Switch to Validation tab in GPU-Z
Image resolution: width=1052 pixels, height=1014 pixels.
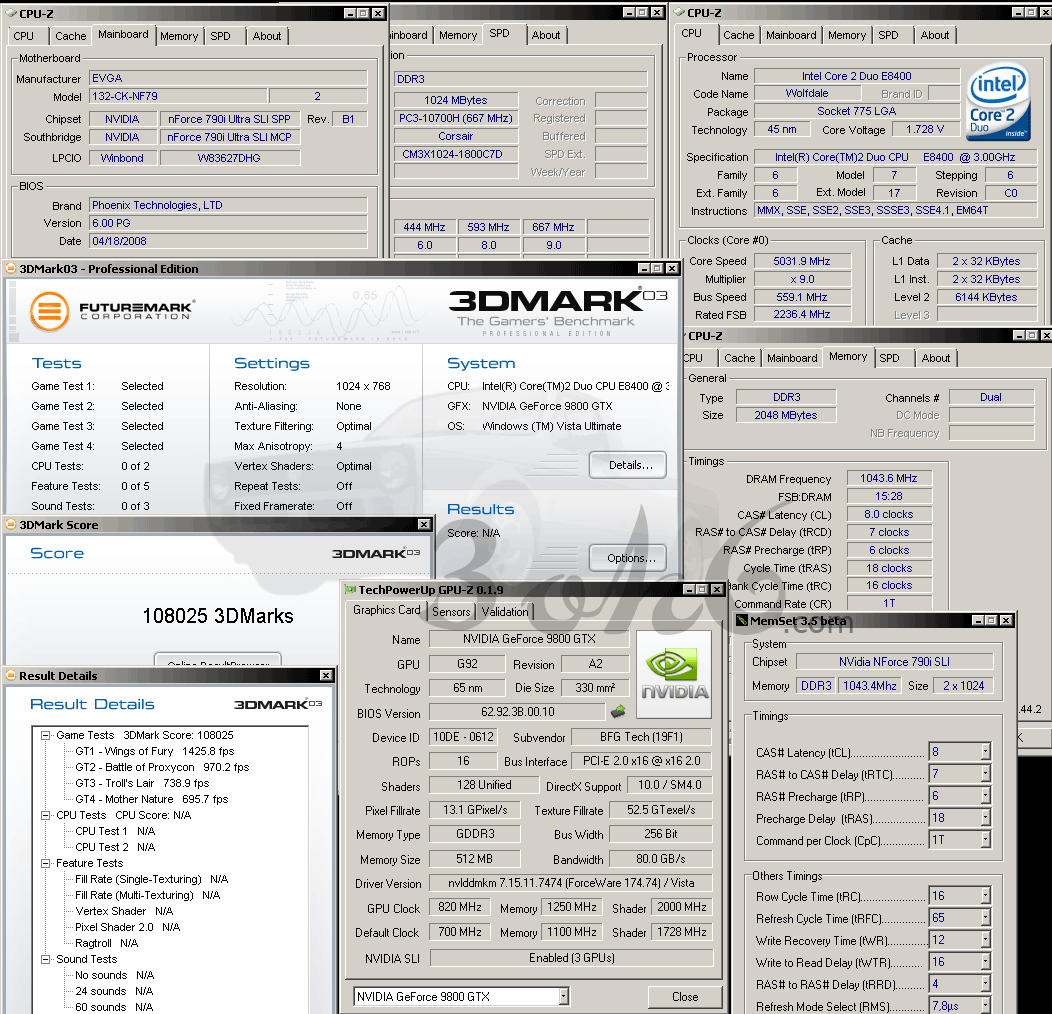[x=505, y=611]
